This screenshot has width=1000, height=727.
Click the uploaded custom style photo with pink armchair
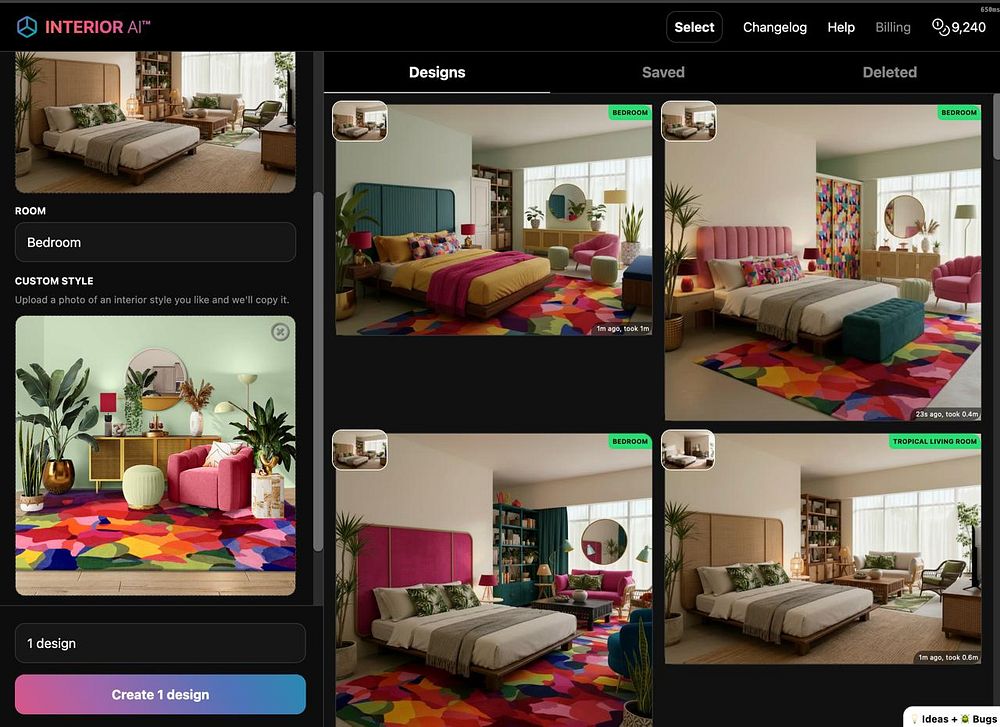156,456
